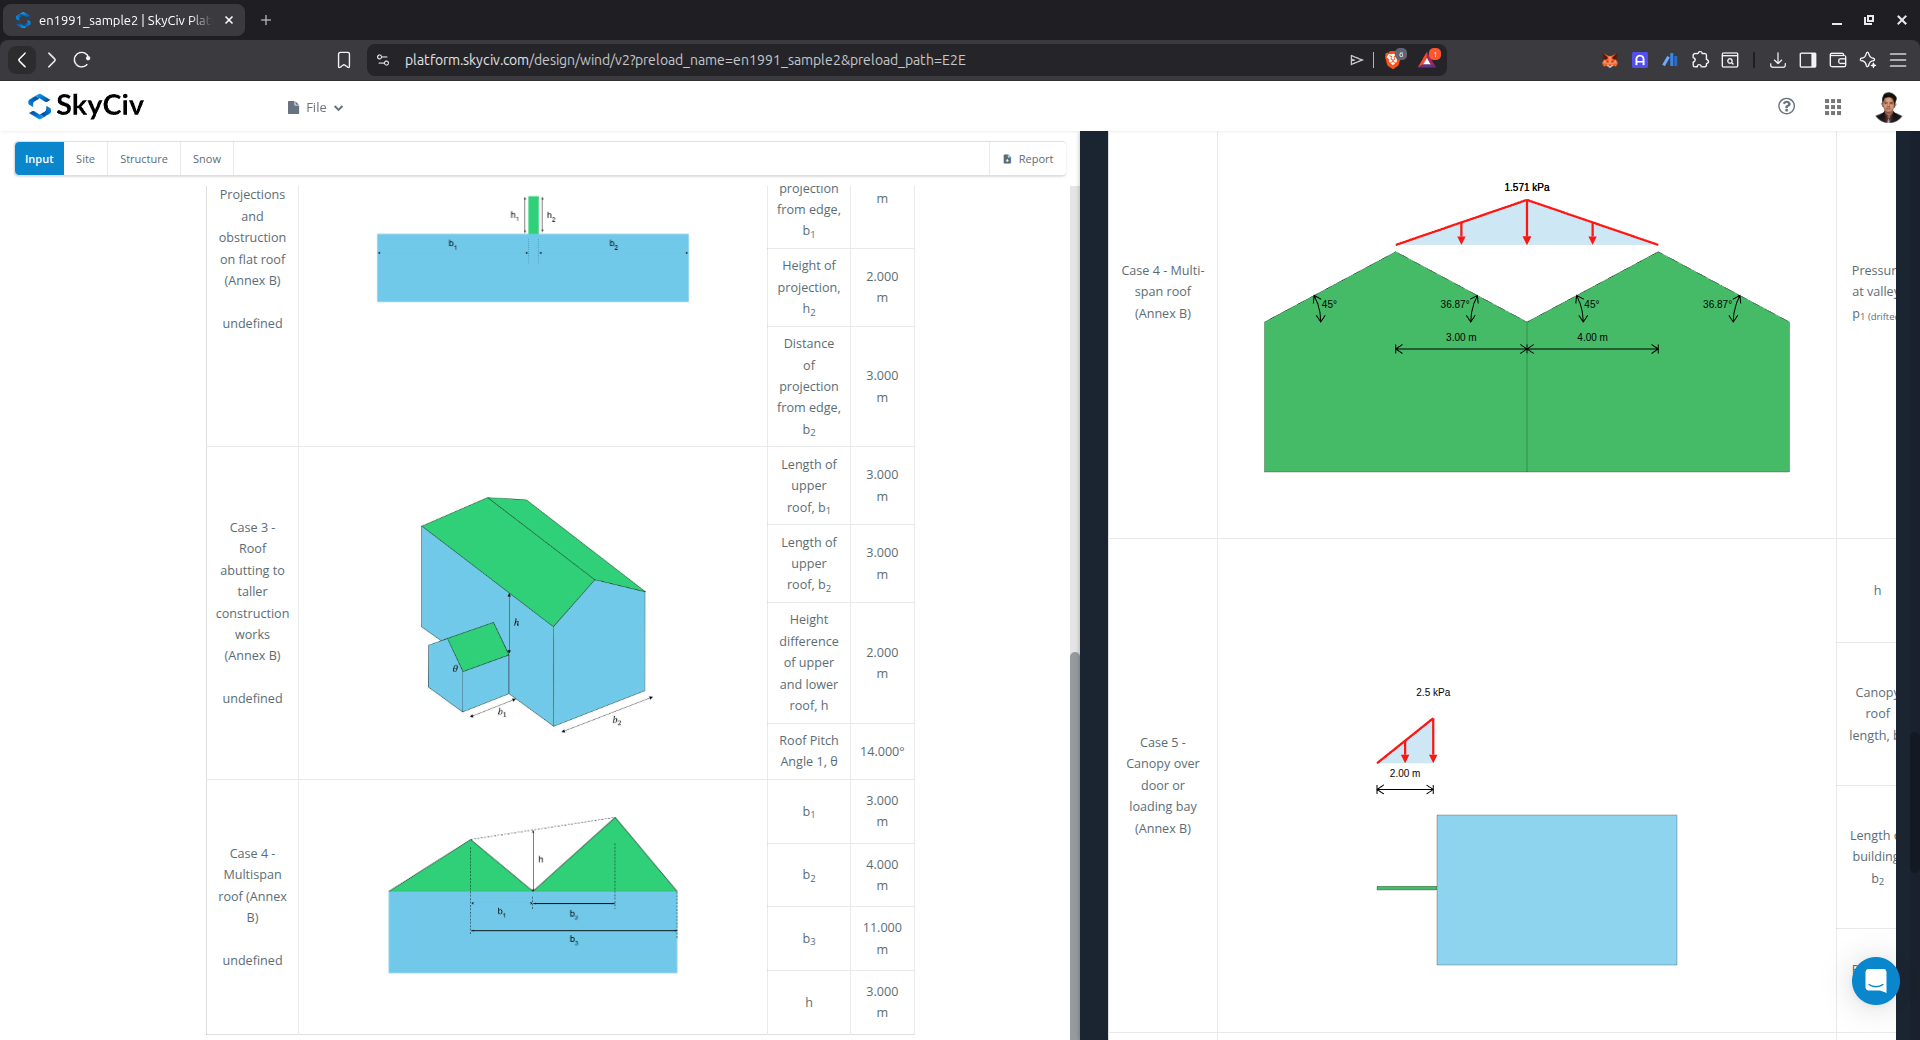1920x1040 pixels.
Task: Select the Snow tab
Action: coord(207,159)
